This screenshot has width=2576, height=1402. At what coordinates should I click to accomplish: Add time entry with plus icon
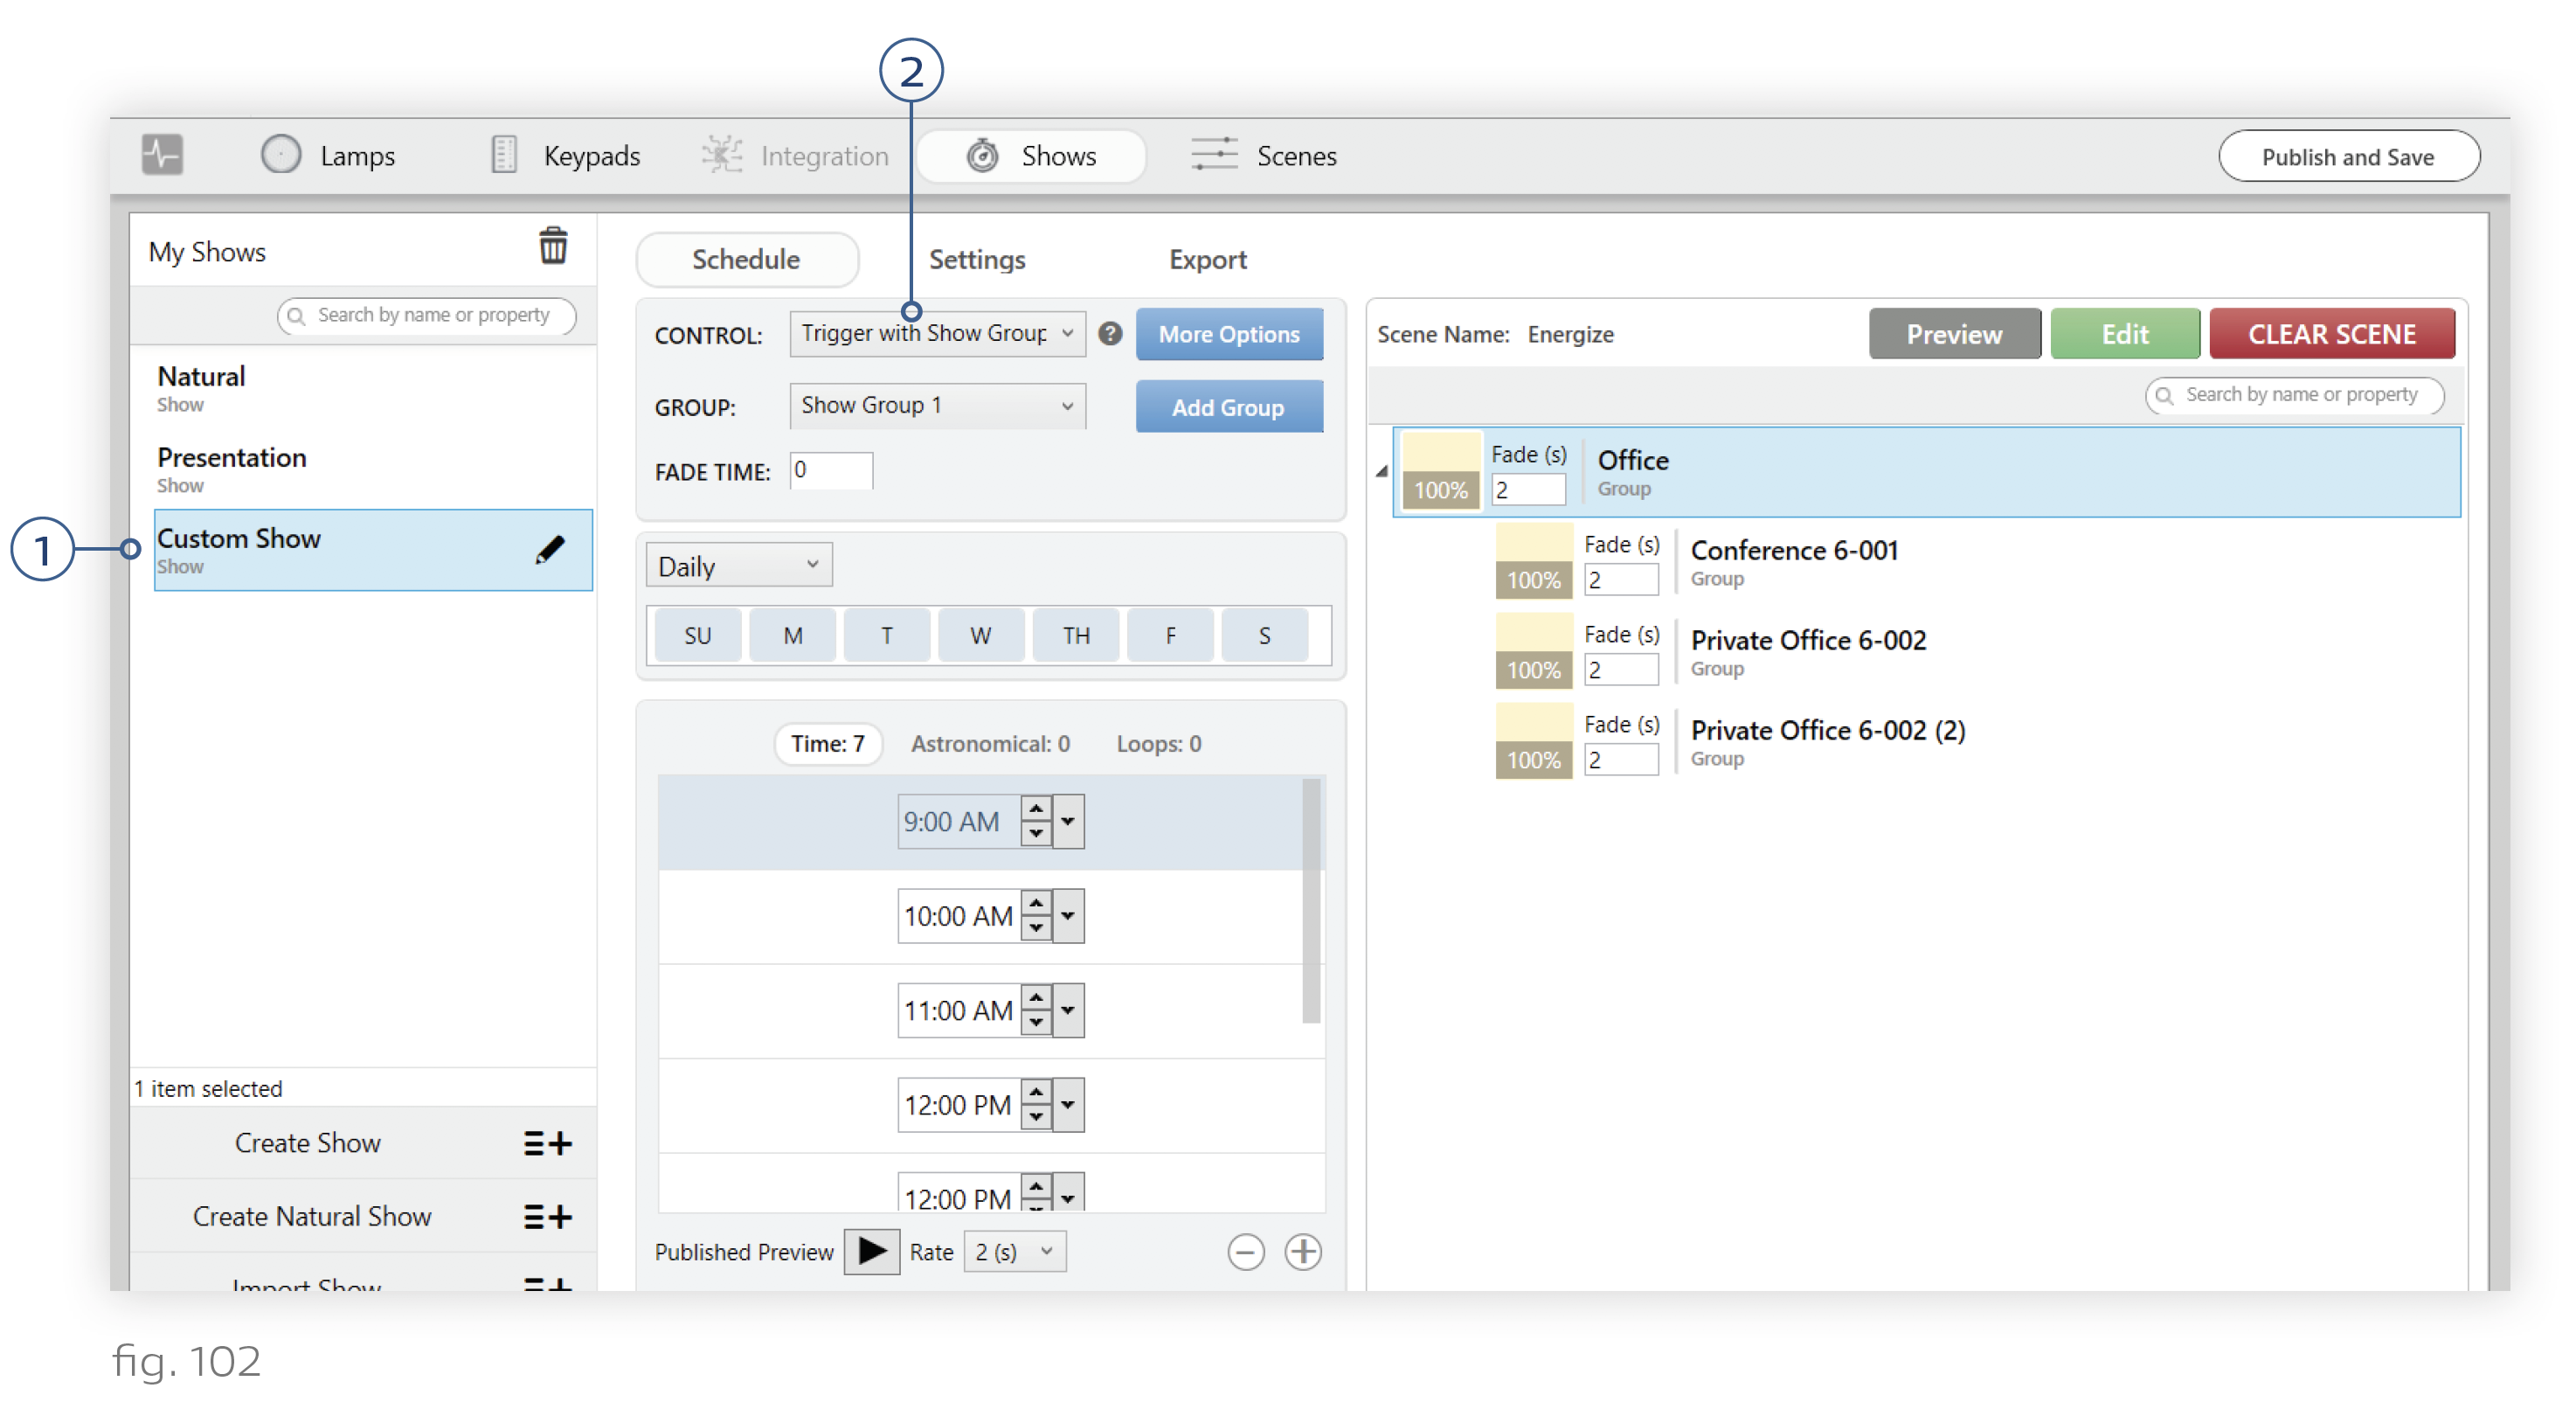point(1302,1251)
